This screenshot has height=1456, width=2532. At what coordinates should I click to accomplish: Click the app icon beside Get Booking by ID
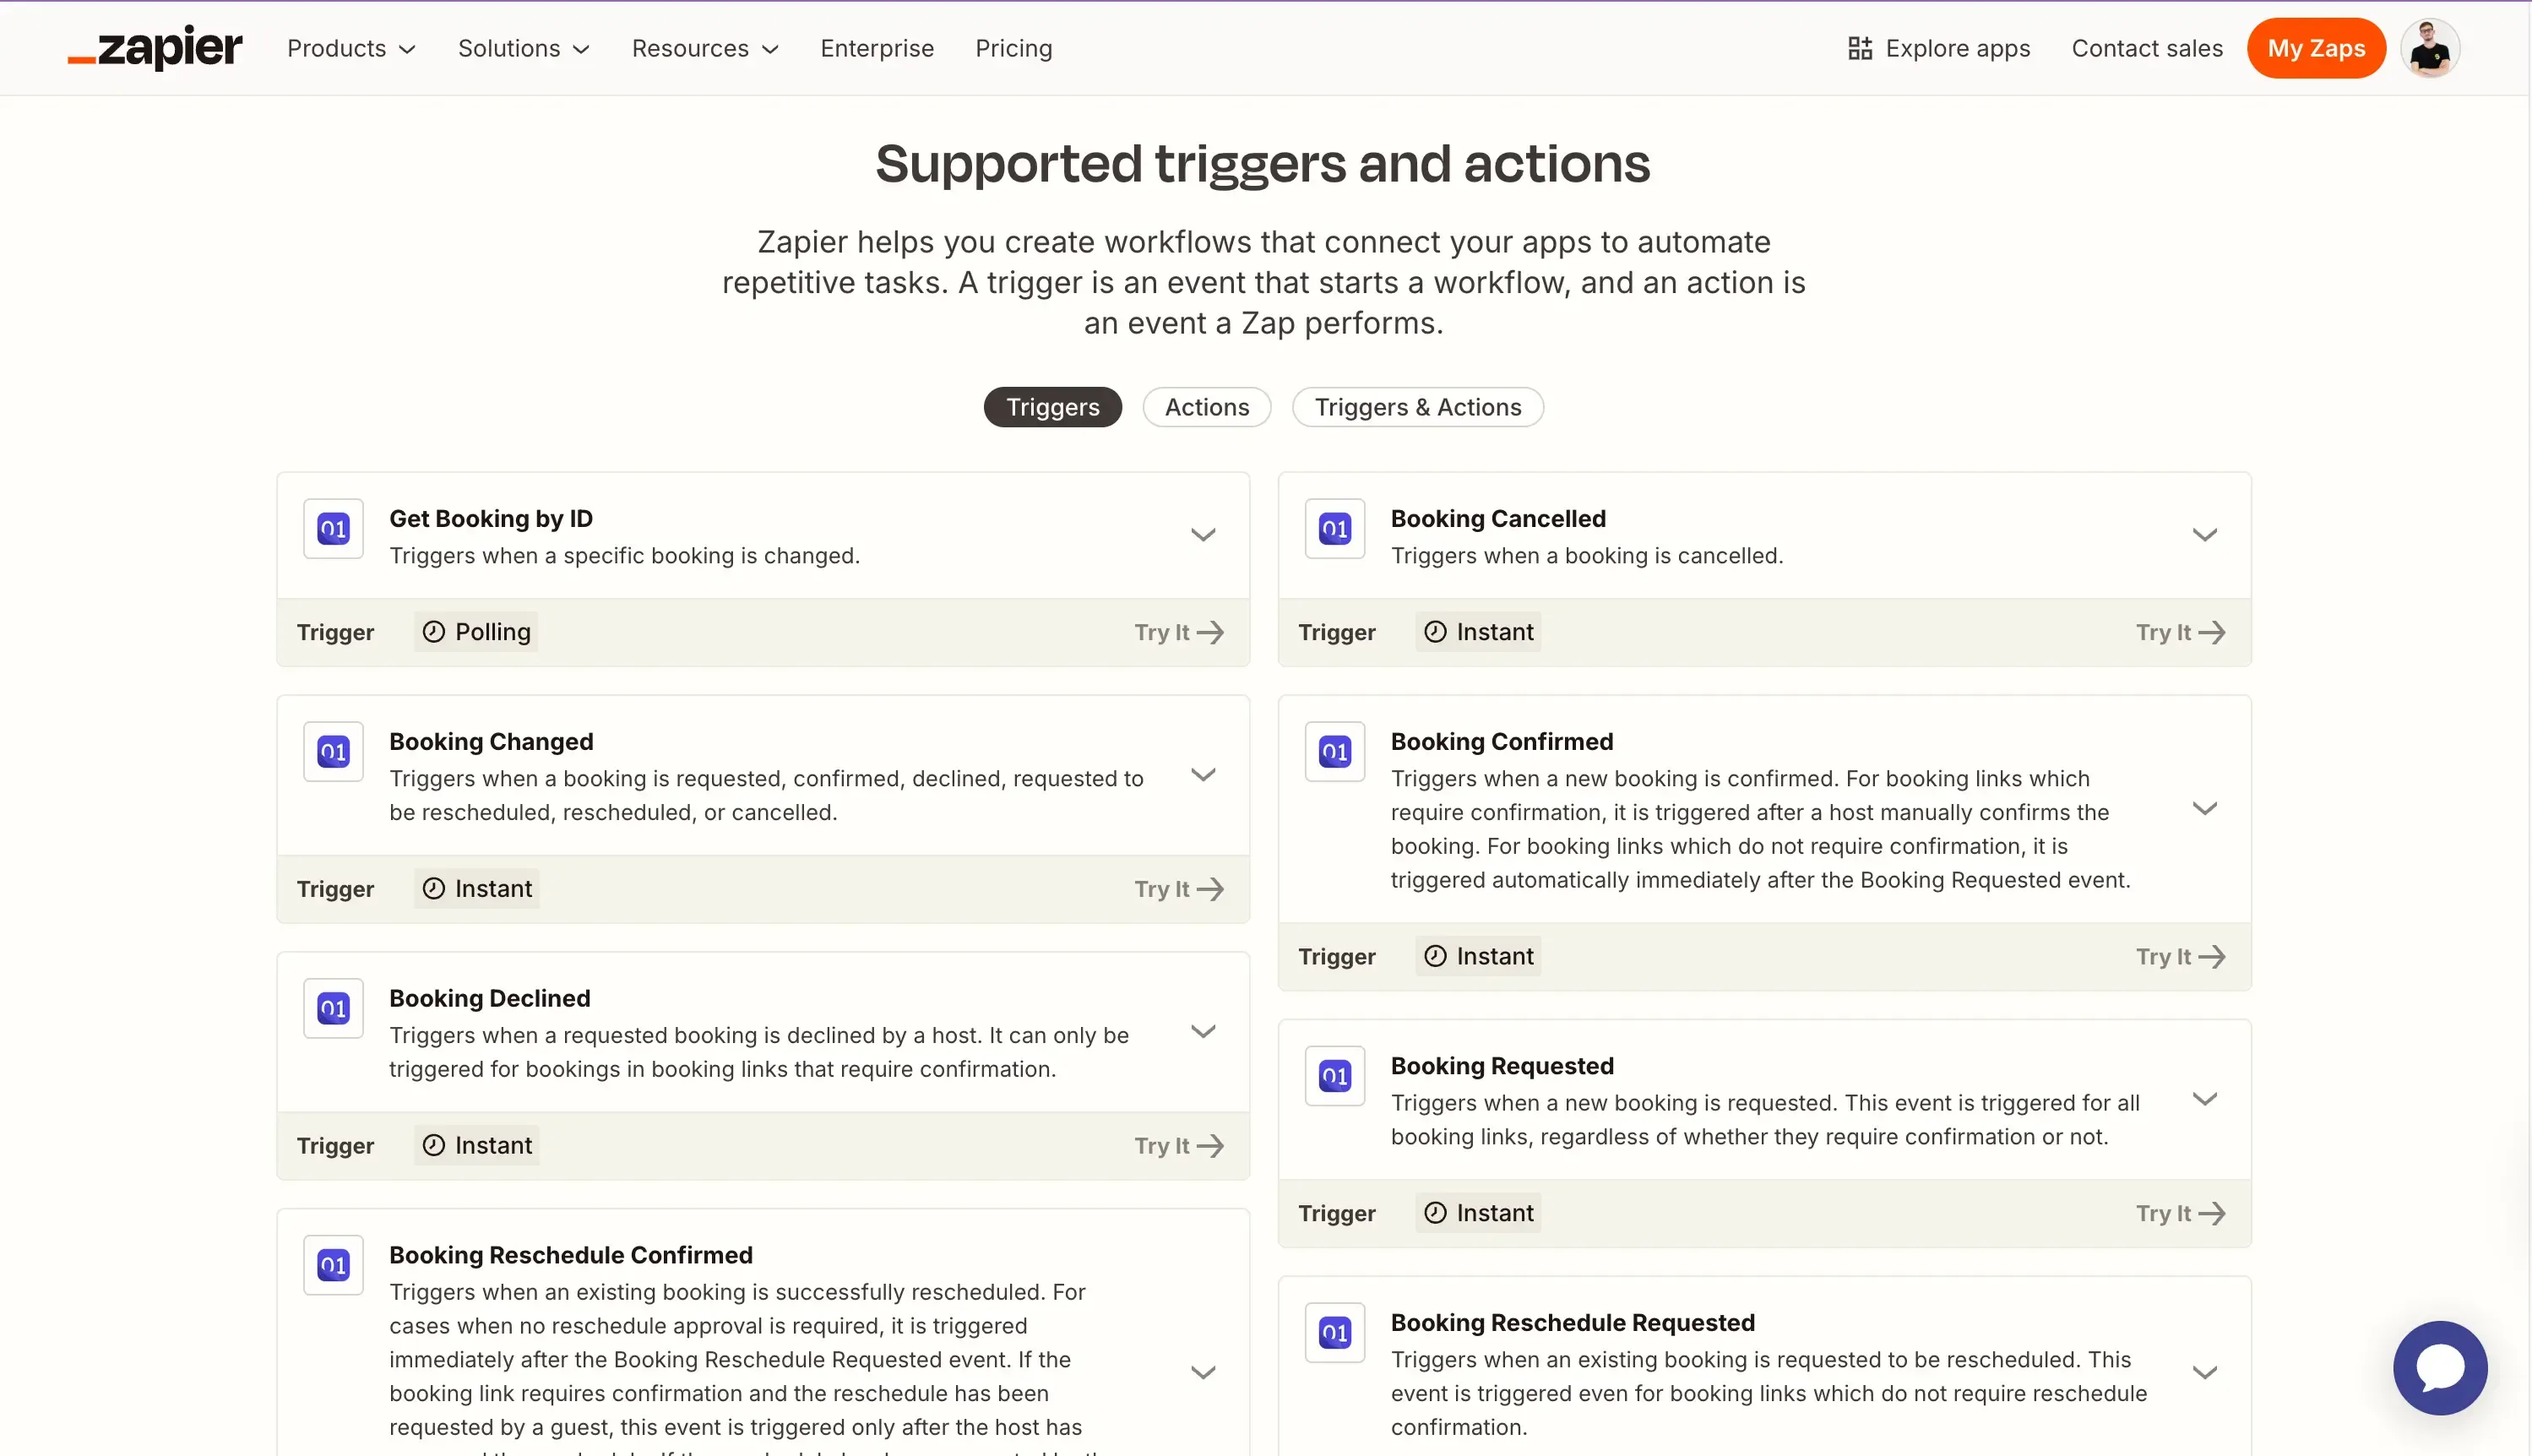point(333,528)
